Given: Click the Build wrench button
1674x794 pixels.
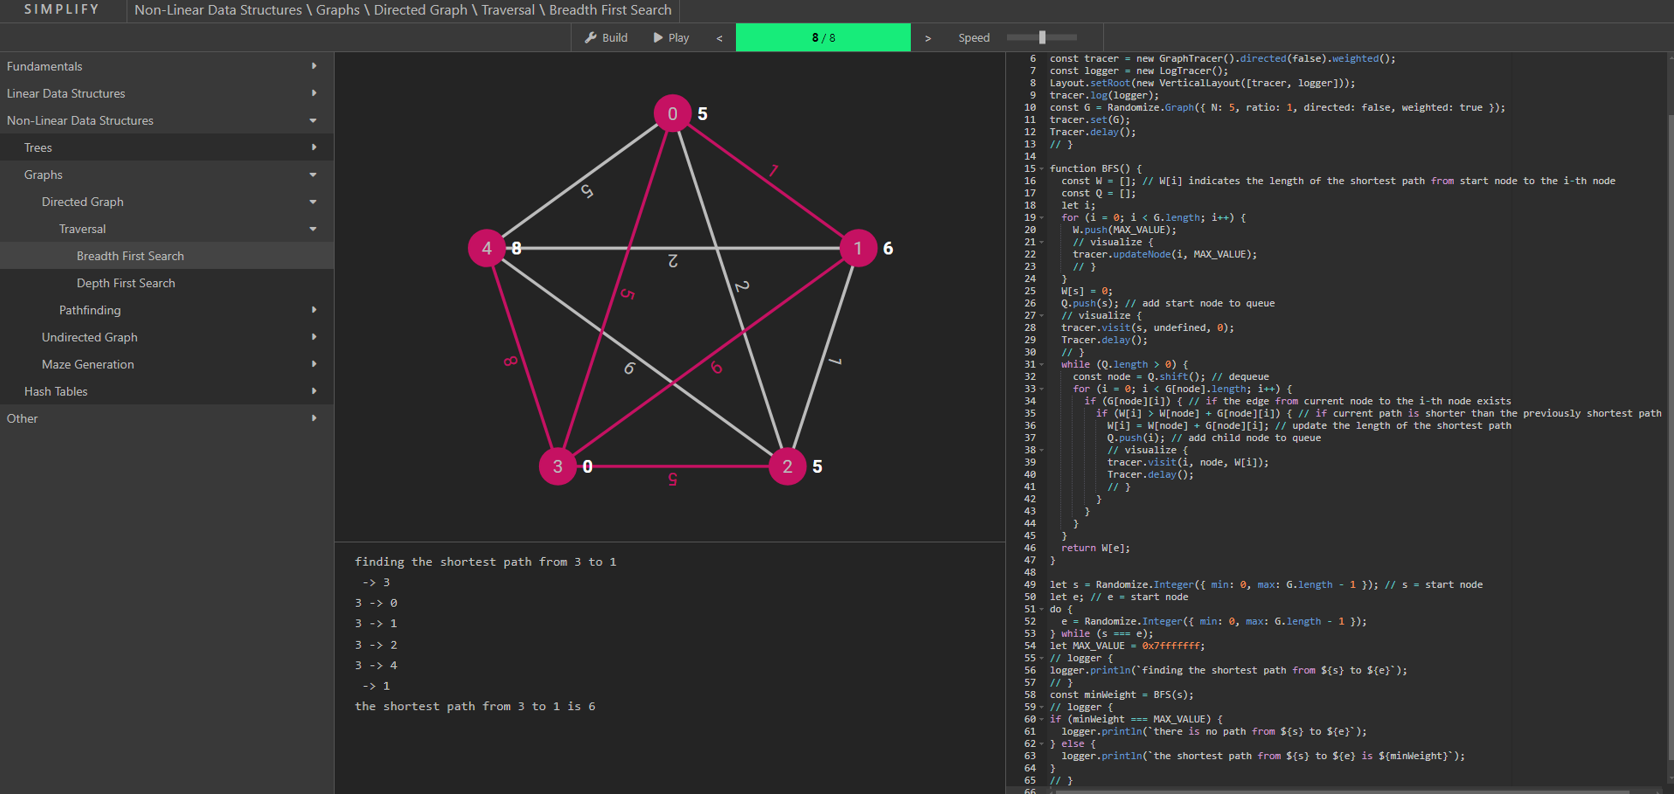Looking at the screenshot, I should (606, 38).
